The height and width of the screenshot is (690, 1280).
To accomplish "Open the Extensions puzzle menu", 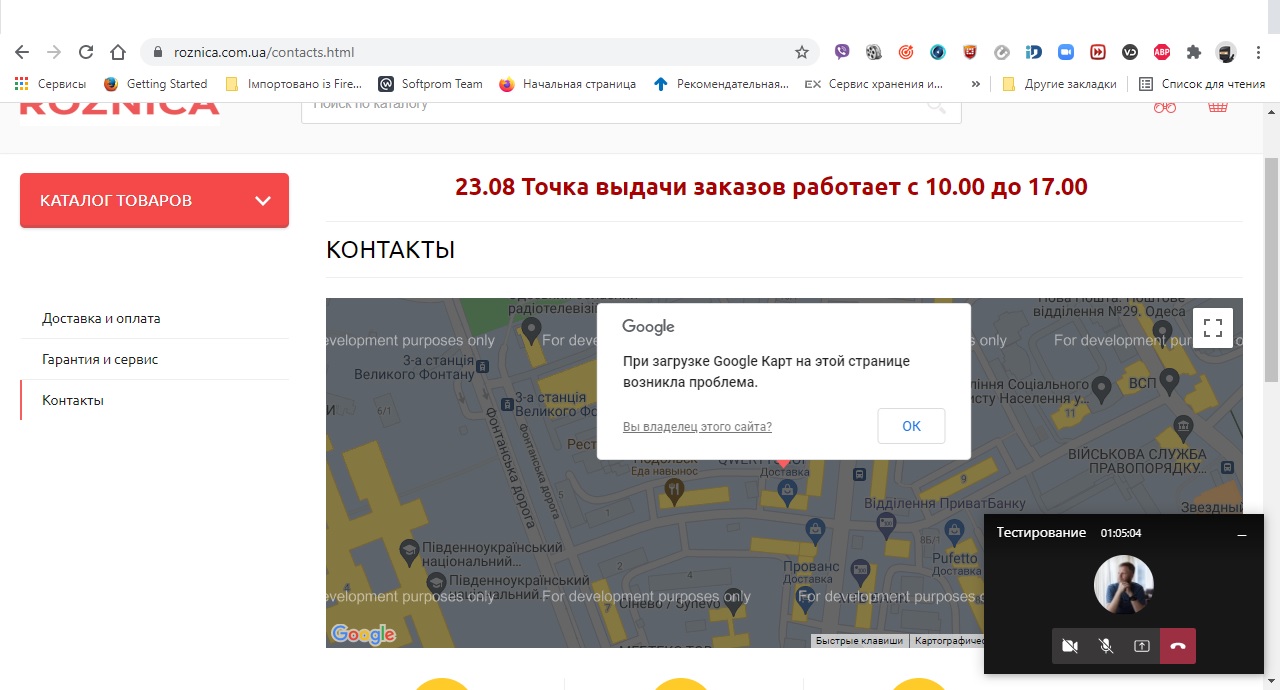I will pyautogui.click(x=1193, y=52).
